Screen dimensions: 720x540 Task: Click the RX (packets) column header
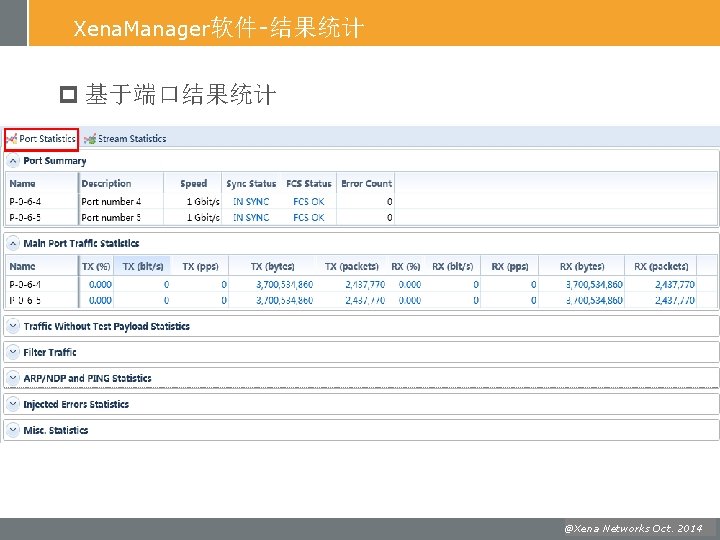click(661, 266)
